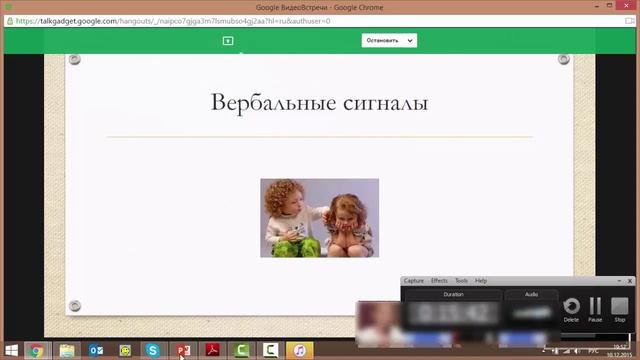Click the icon at right end of address bar
Image resolution: width=640 pixels, height=360 pixels.
(x=629, y=21)
